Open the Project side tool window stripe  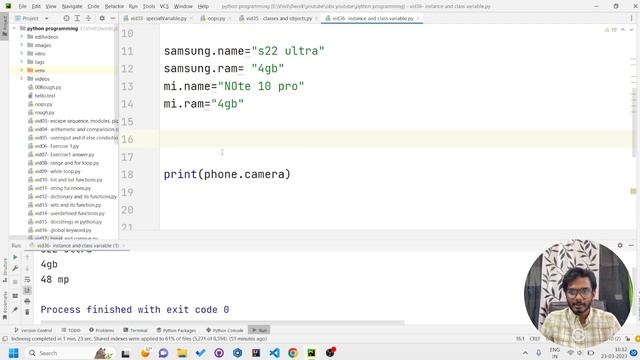[x=4, y=27]
